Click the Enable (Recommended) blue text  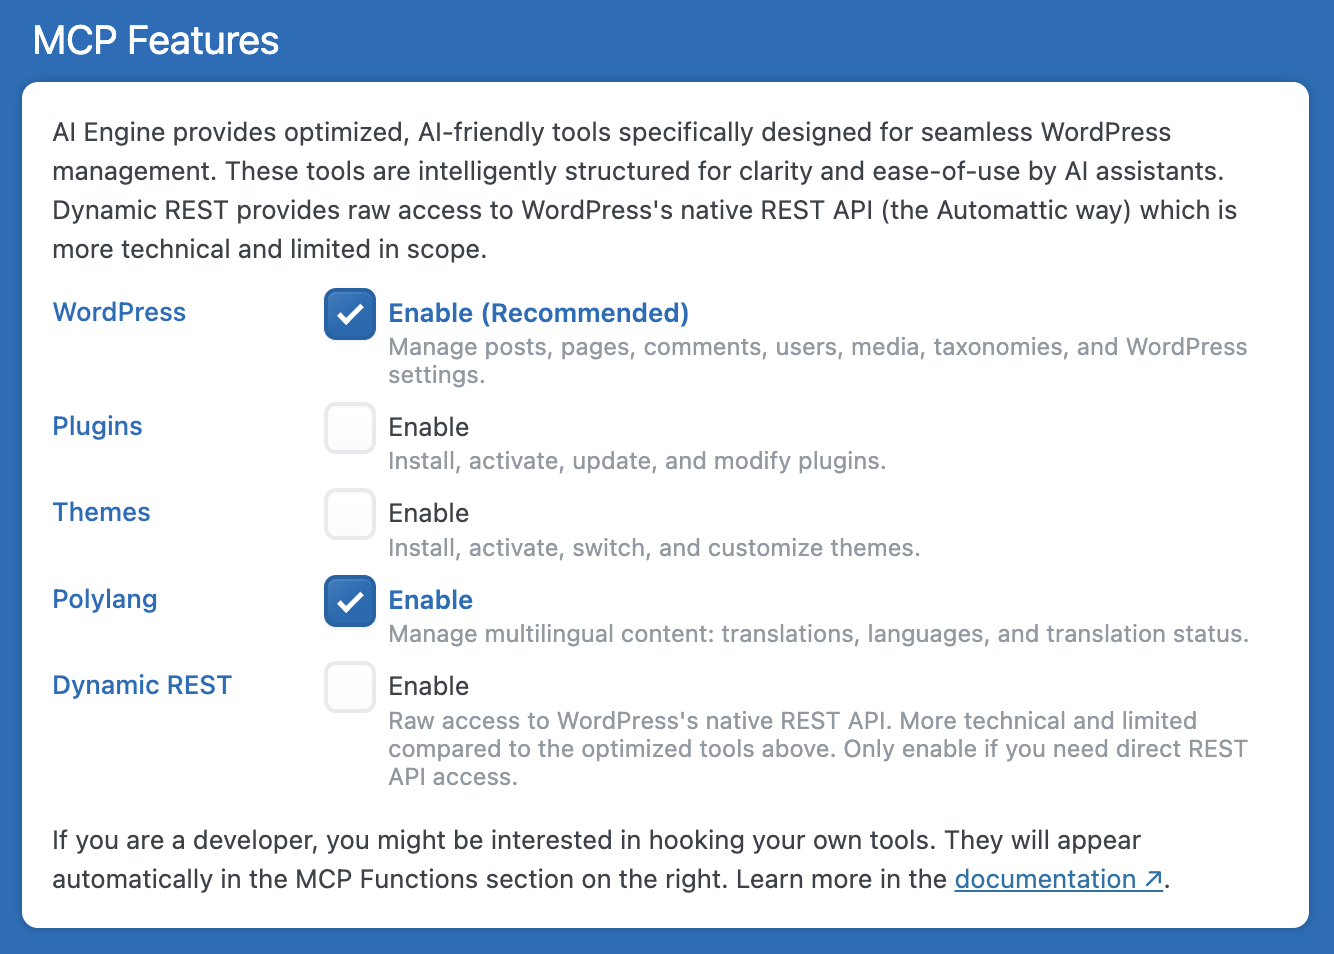pyautogui.click(x=538, y=313)
